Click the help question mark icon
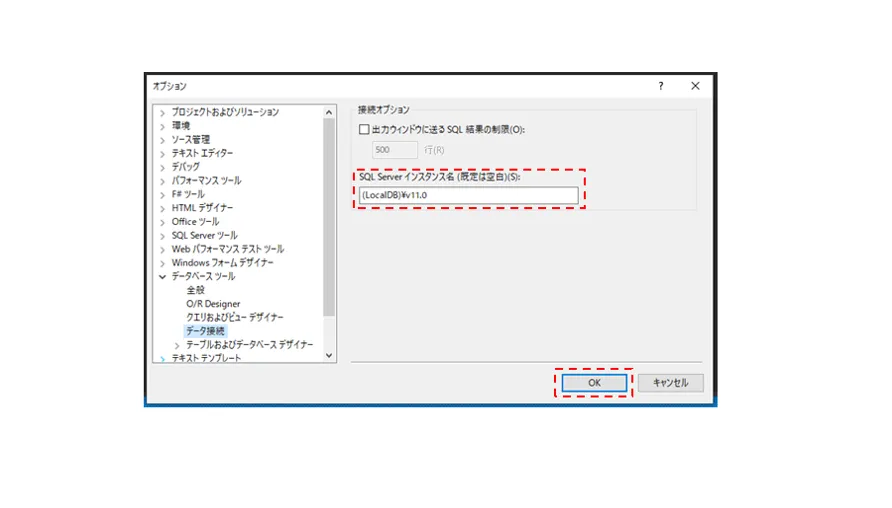Image resolution: width=892 pixels, height=508 pixels. (x=660, y=87)
